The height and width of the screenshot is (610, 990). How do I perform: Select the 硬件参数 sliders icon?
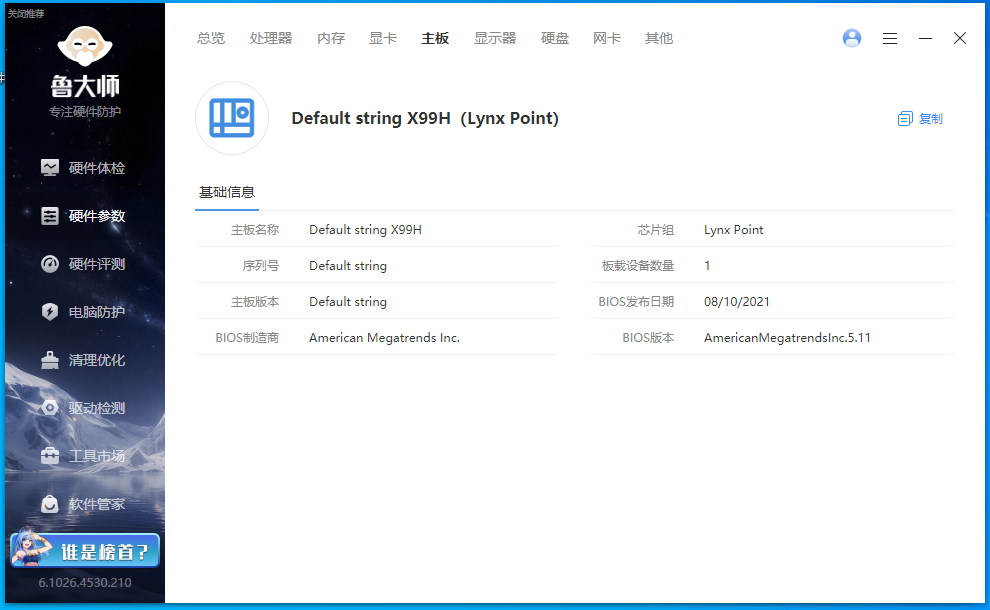[x=50, y=216]
